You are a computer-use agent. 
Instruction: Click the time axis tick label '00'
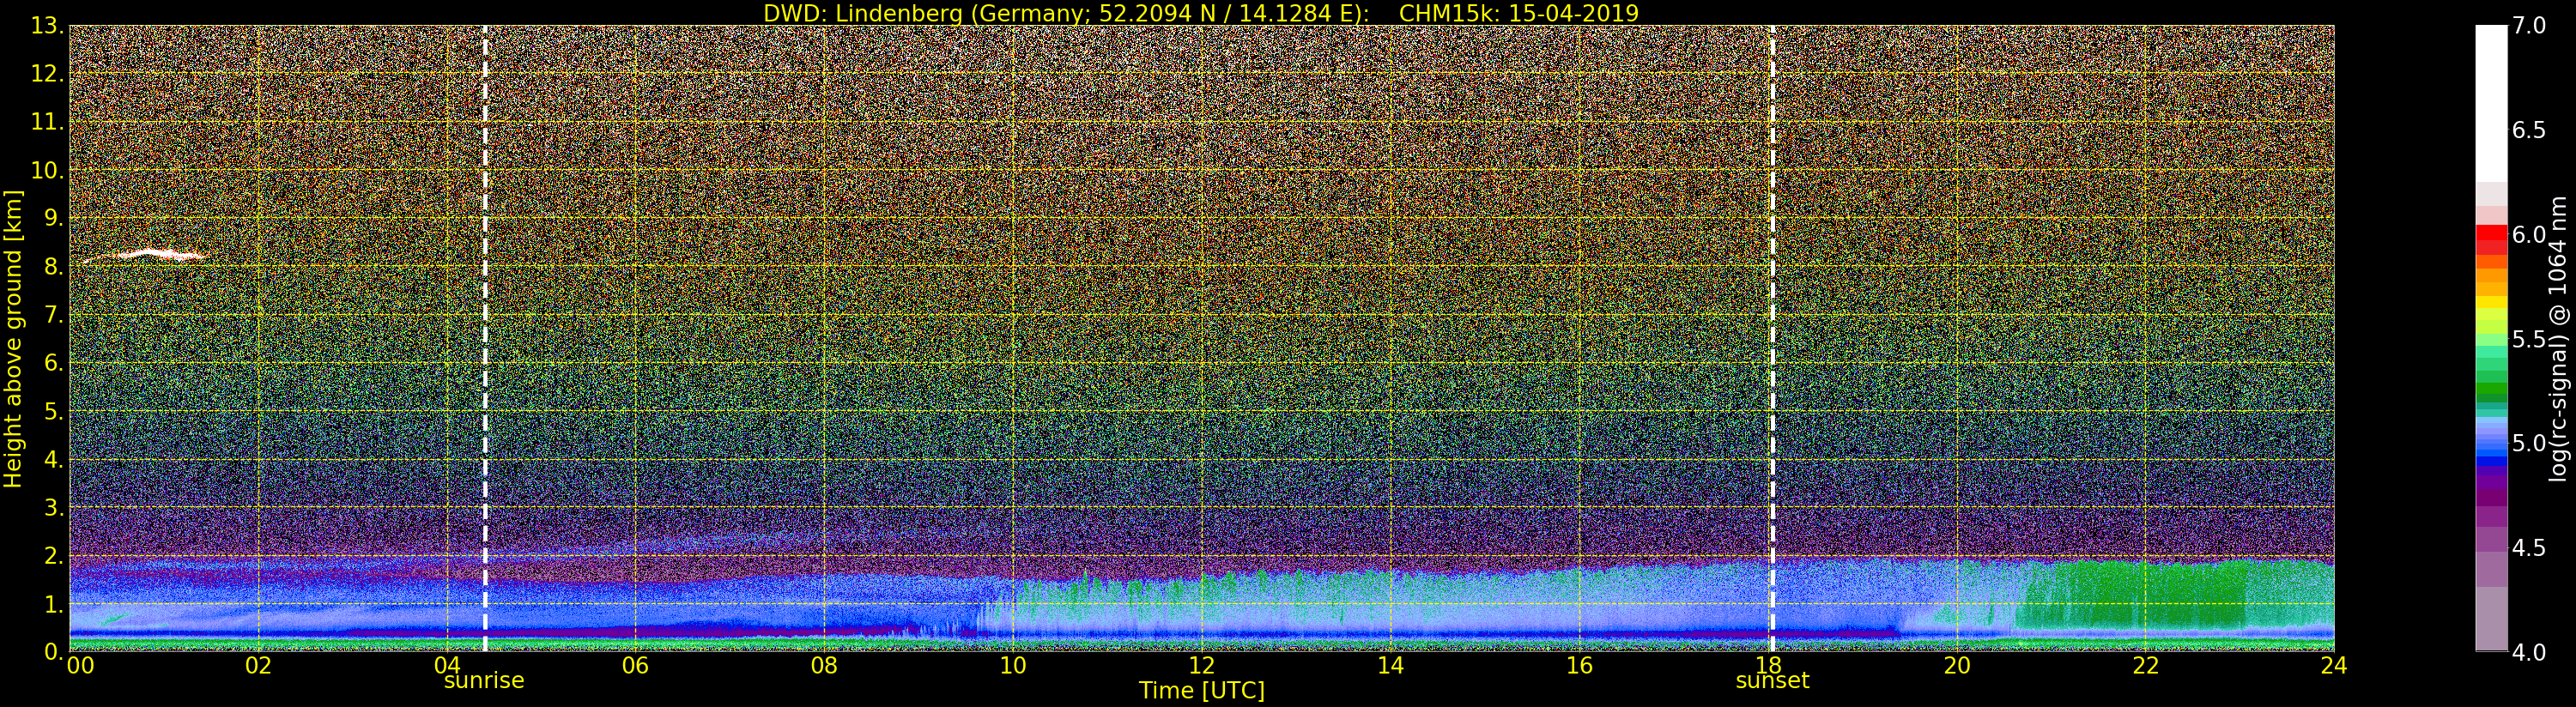[x=80, y=666]
